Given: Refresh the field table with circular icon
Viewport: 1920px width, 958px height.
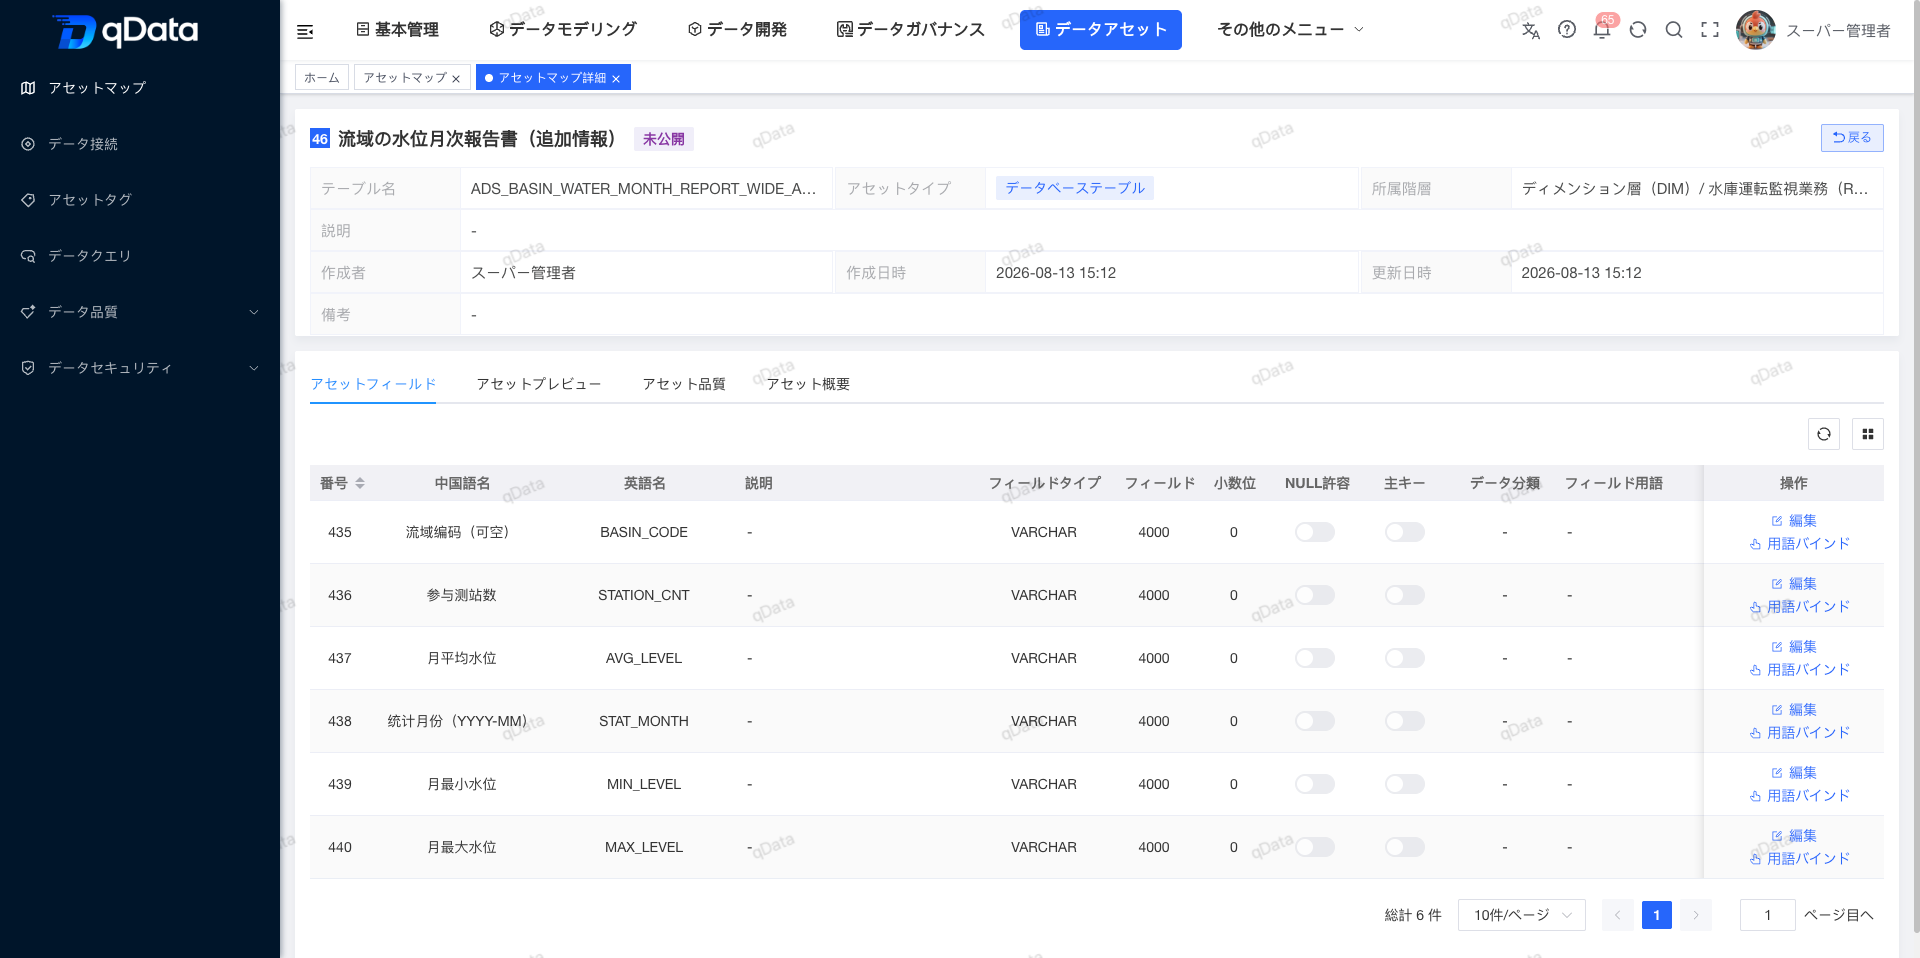Looking at the screenshot, I should click(x=1824, y=434).
